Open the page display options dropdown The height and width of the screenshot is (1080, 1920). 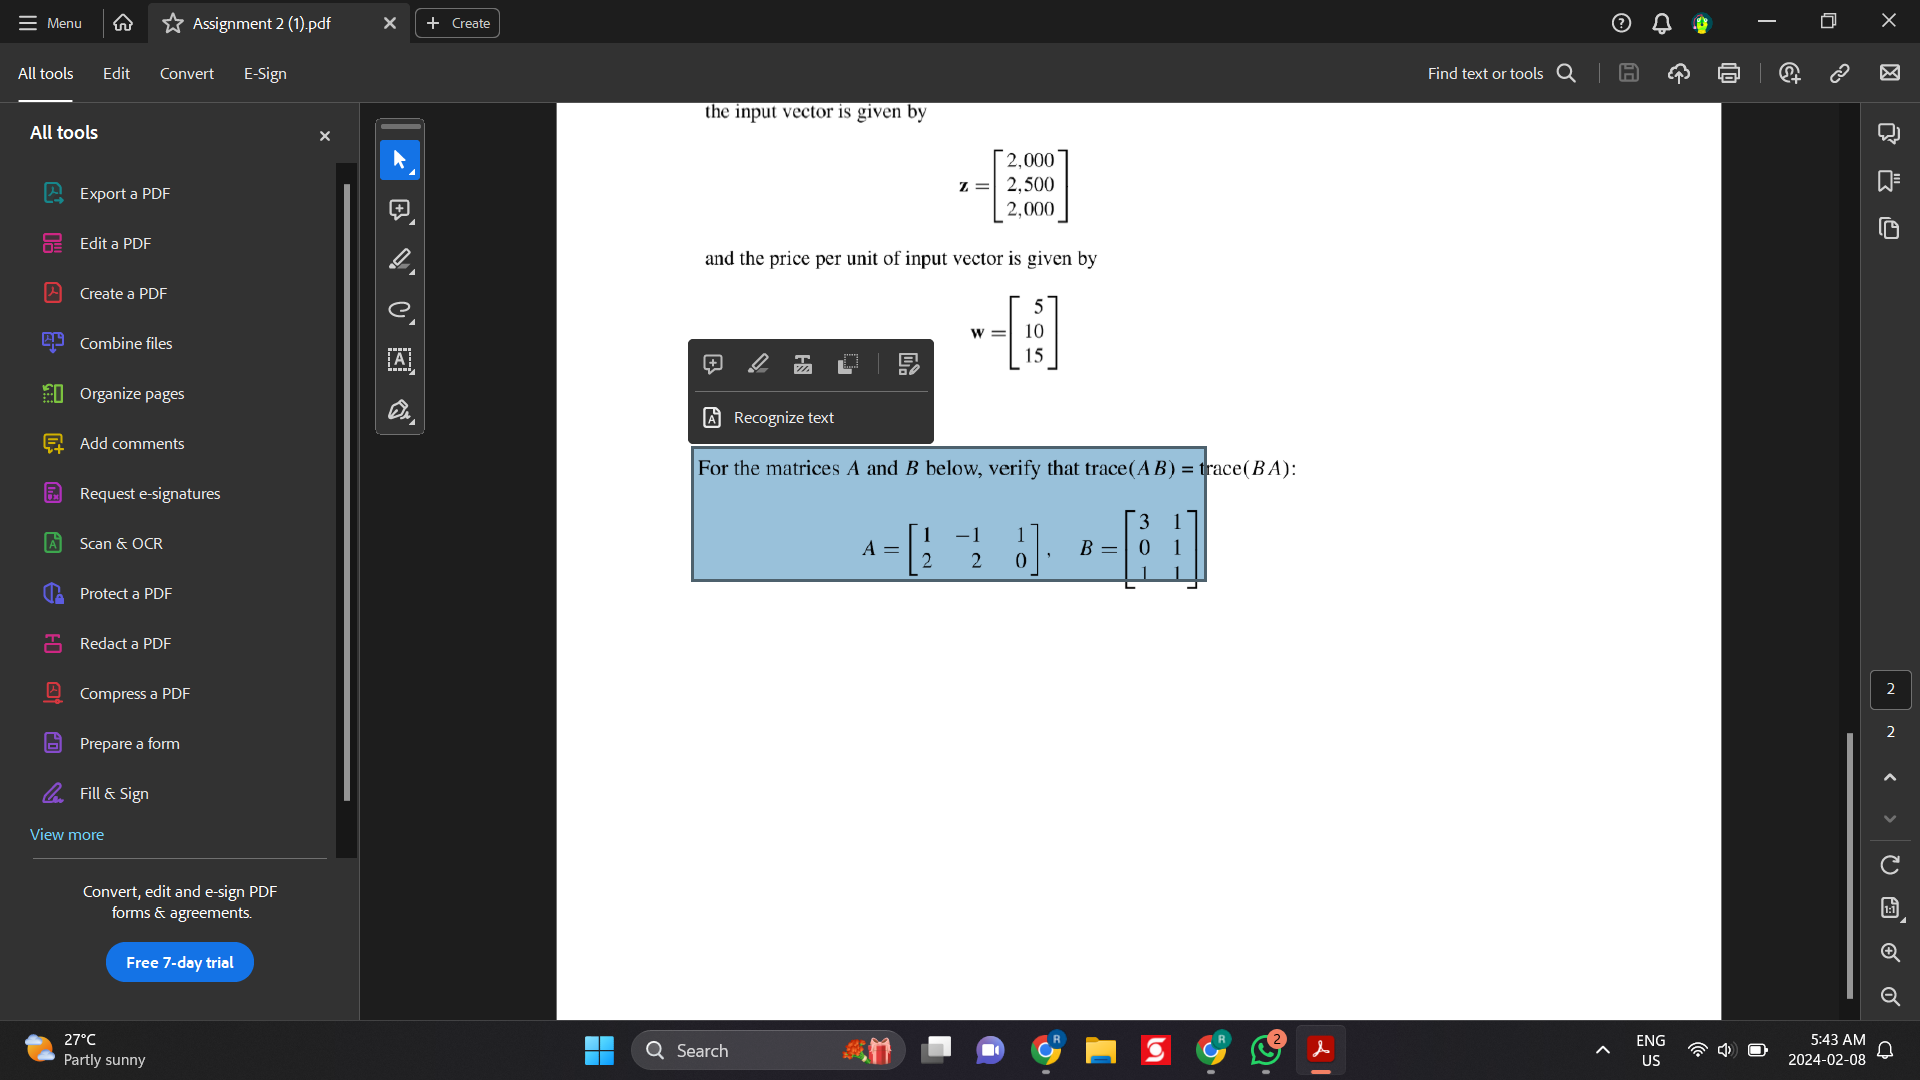(x=1890, y=908)
